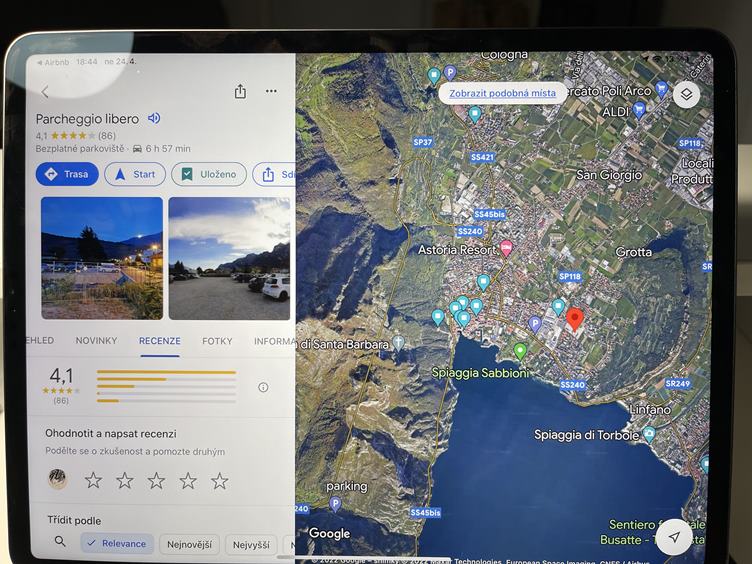Tap the green Spiaggia Sabbioni pin
Viewport: 752px width, 564px height.
pos(520,352)
